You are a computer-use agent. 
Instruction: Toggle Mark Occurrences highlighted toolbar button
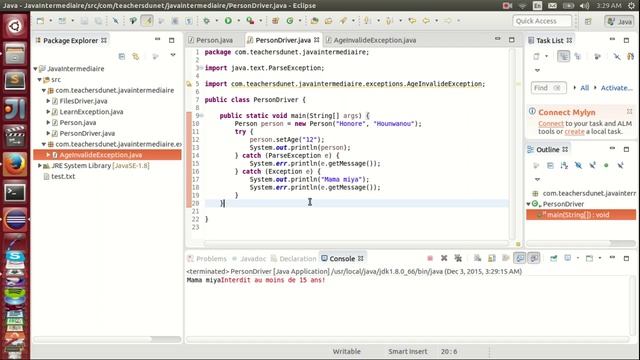(x=147, y=21)
